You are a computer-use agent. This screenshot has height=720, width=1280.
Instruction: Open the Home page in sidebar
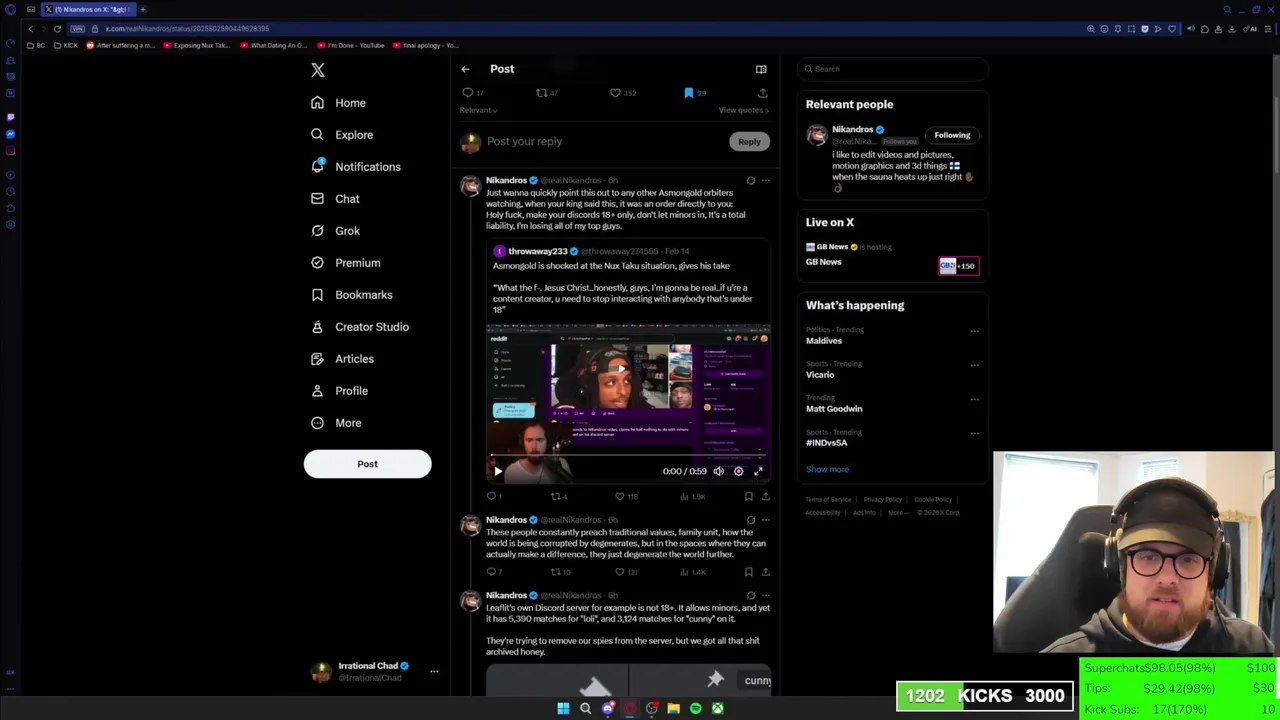338,103
